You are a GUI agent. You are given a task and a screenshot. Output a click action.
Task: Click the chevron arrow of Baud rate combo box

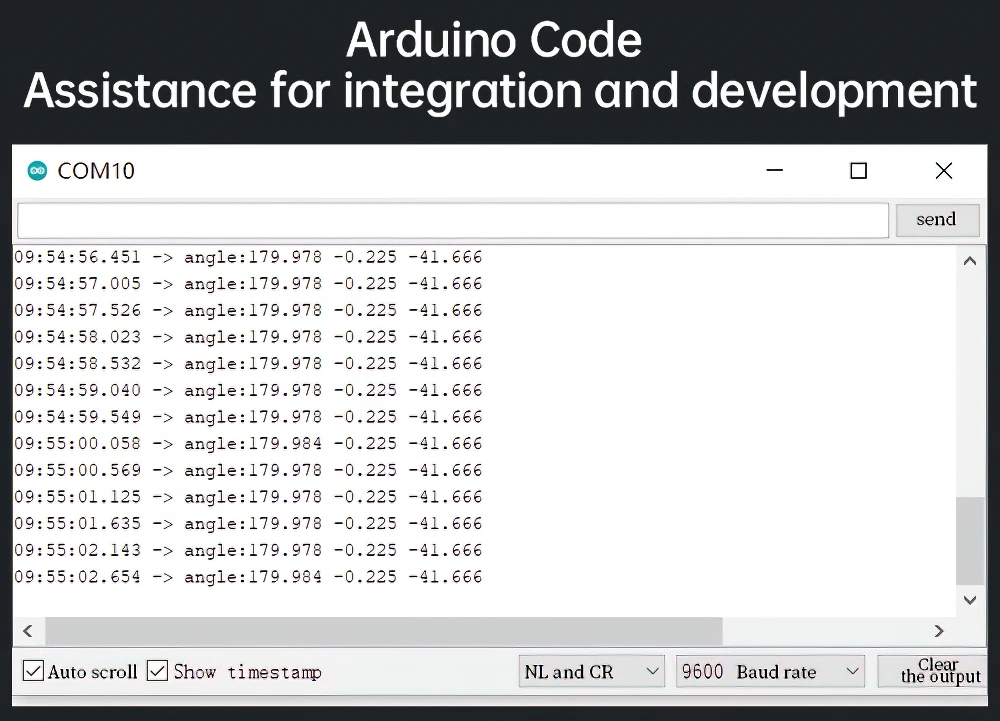click(x=852, y=671)
